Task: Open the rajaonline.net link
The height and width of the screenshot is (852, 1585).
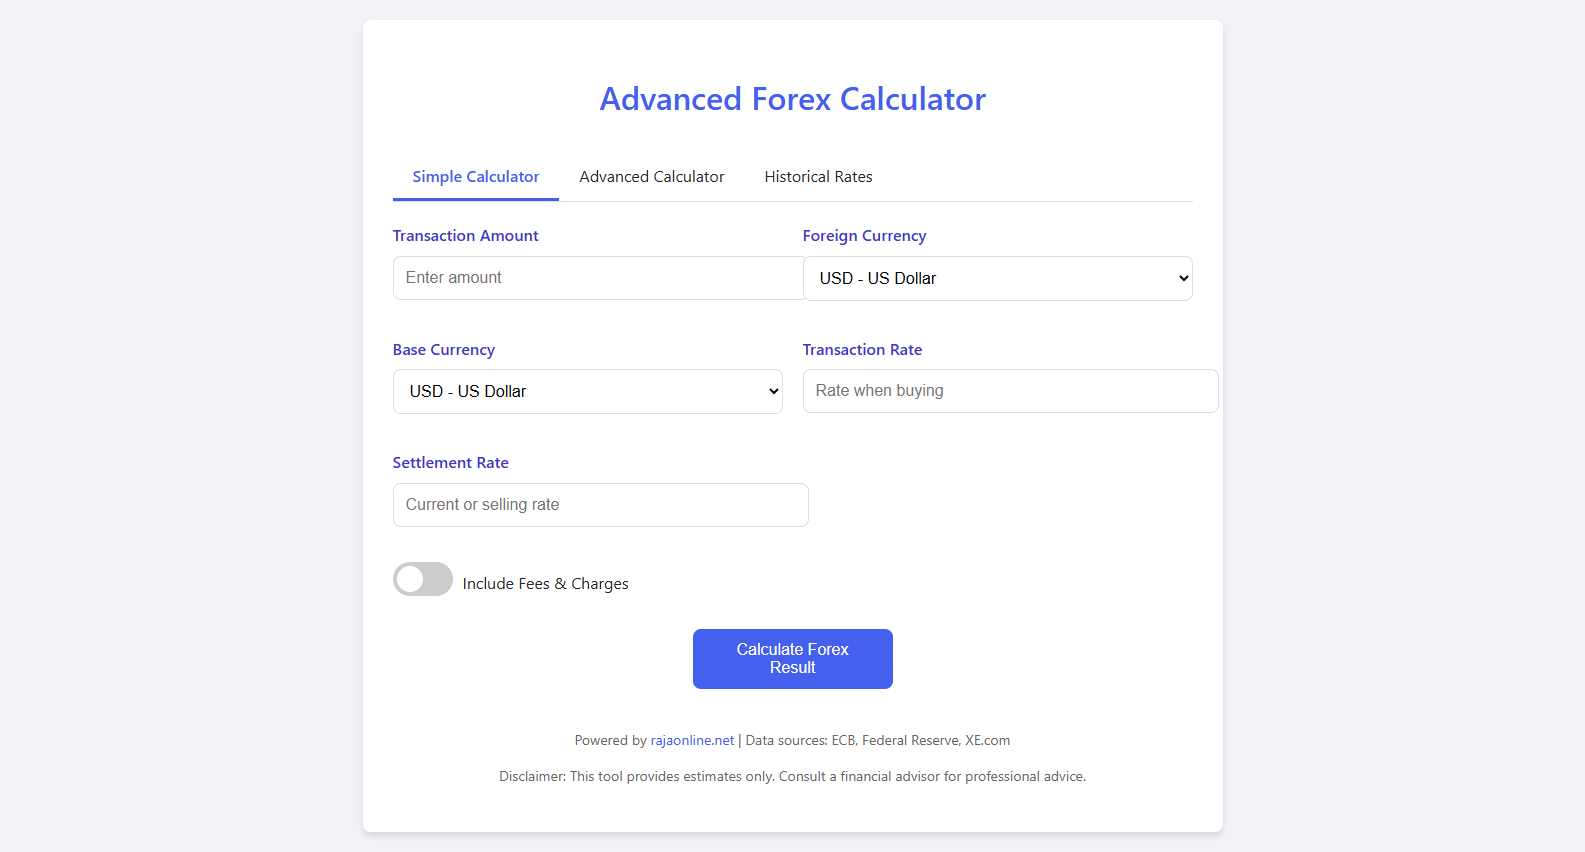Action: coord(692,741)
